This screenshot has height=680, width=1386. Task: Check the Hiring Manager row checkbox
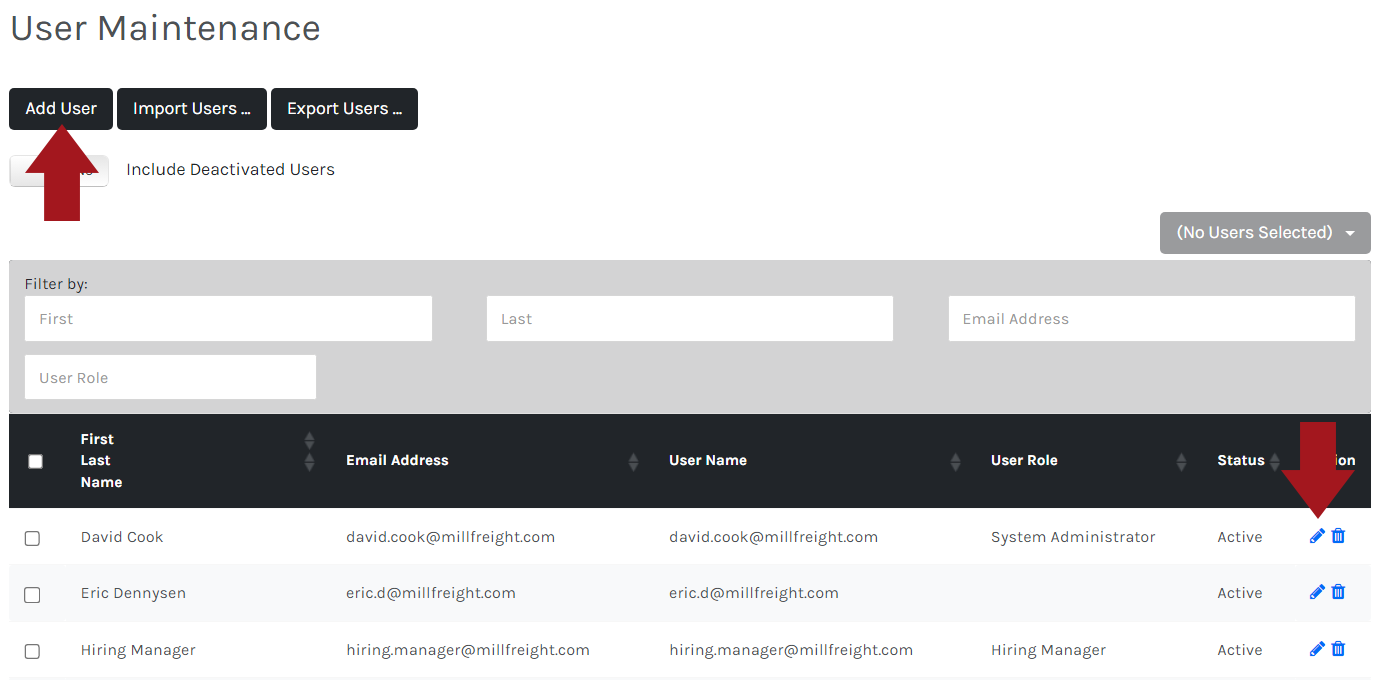32,651
